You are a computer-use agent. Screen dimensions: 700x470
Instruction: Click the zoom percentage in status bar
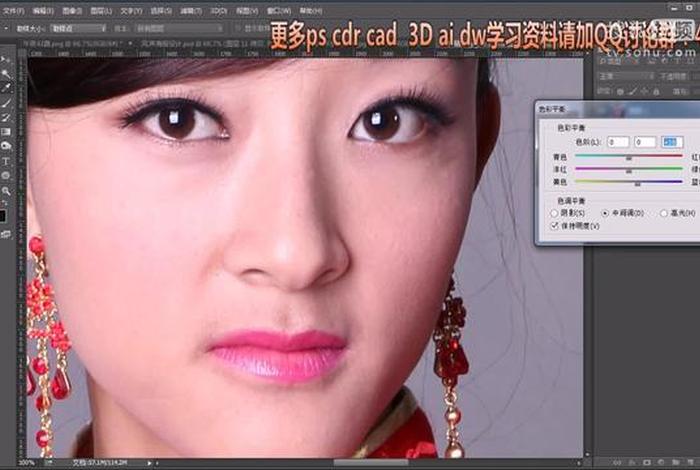point(26,463)
